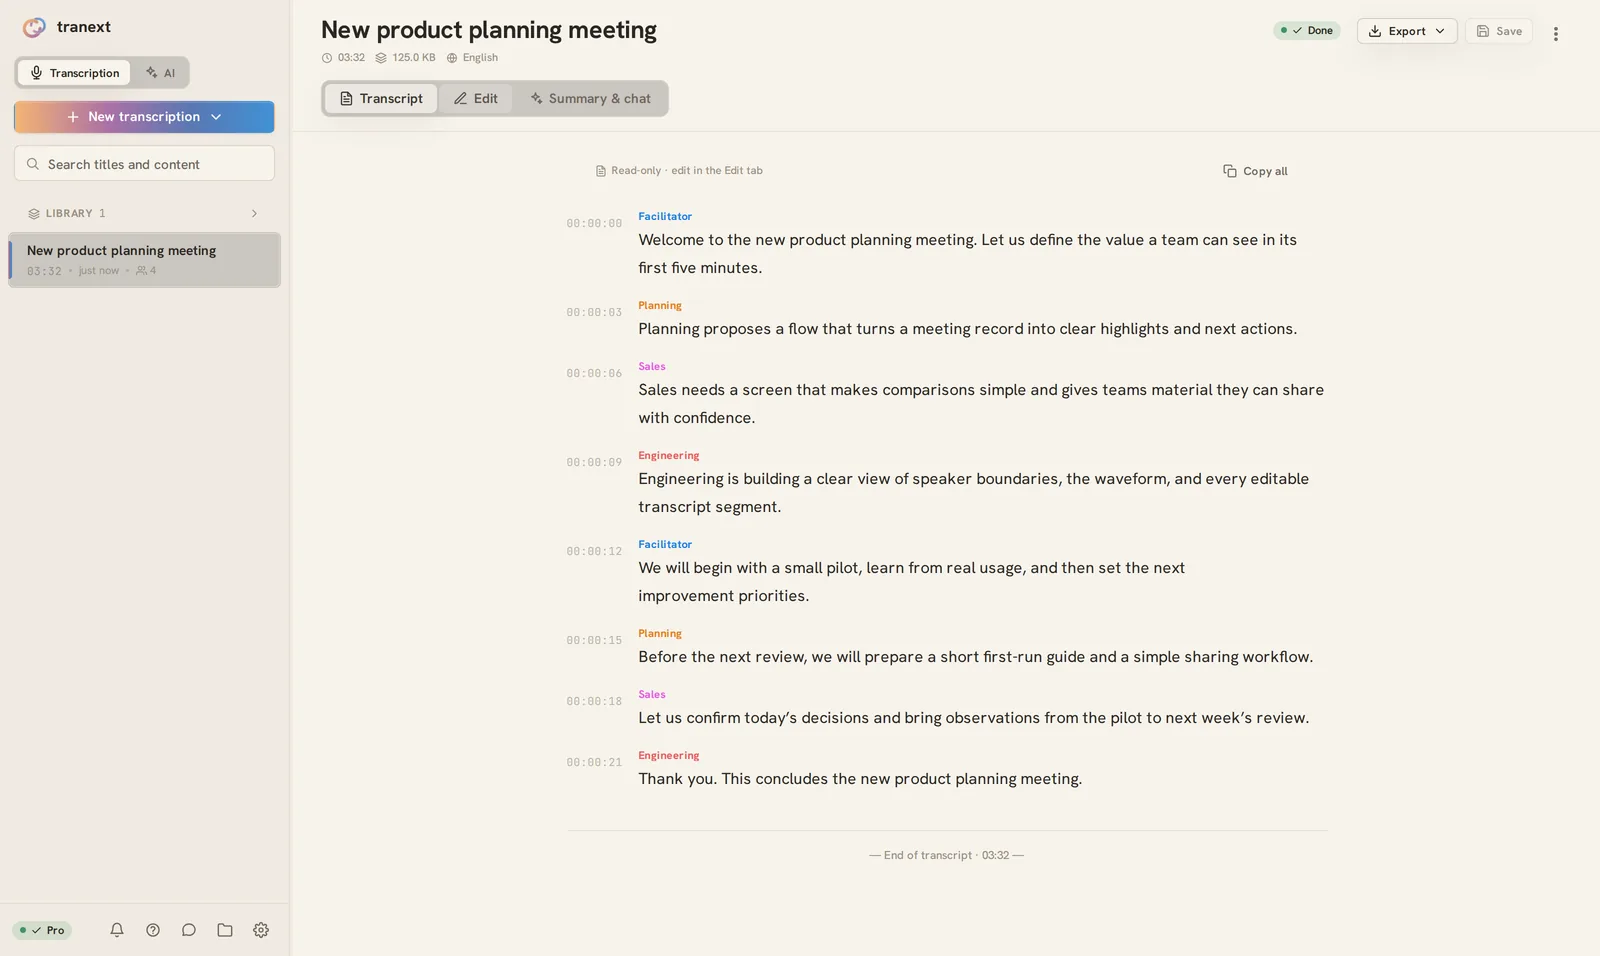Open the Summary & chat tab
This screenshot has height=956, width=1600.
click(590, 98)
